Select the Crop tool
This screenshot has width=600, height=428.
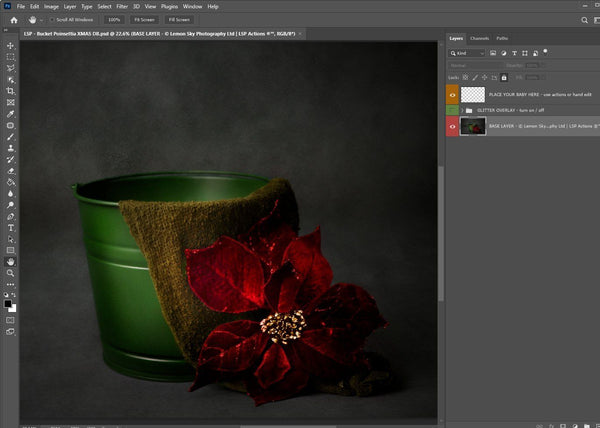10,91
